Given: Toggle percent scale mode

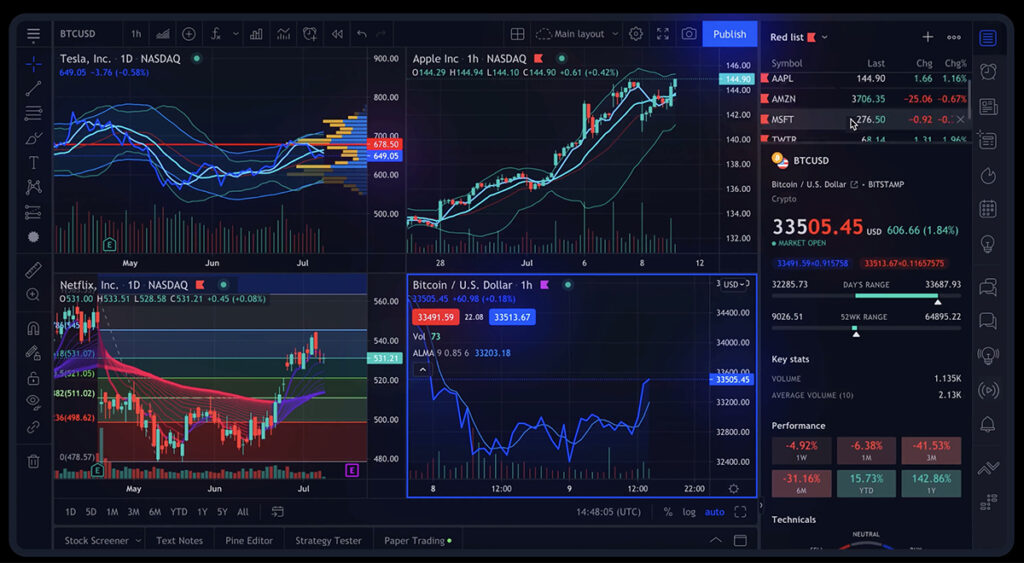Looking at the screenshot, I should coord(667,512).
